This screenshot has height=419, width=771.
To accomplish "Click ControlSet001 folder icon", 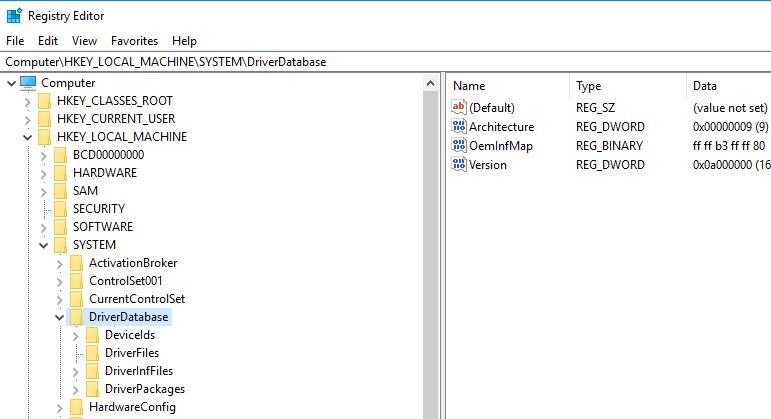I will [77, 281].
